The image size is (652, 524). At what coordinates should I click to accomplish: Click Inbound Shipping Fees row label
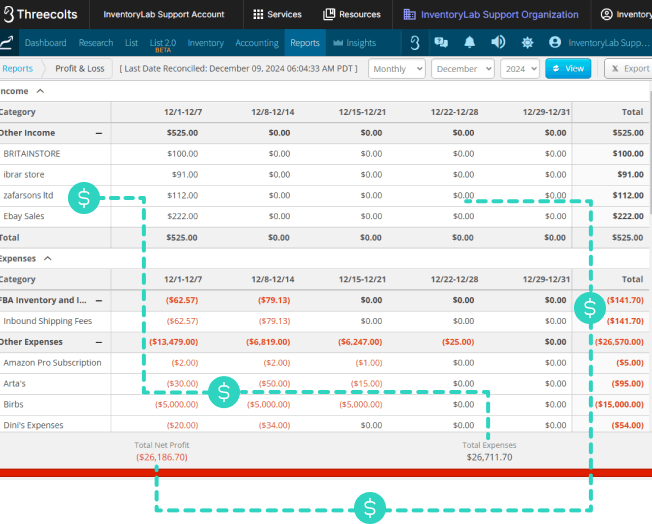(48, 321)
